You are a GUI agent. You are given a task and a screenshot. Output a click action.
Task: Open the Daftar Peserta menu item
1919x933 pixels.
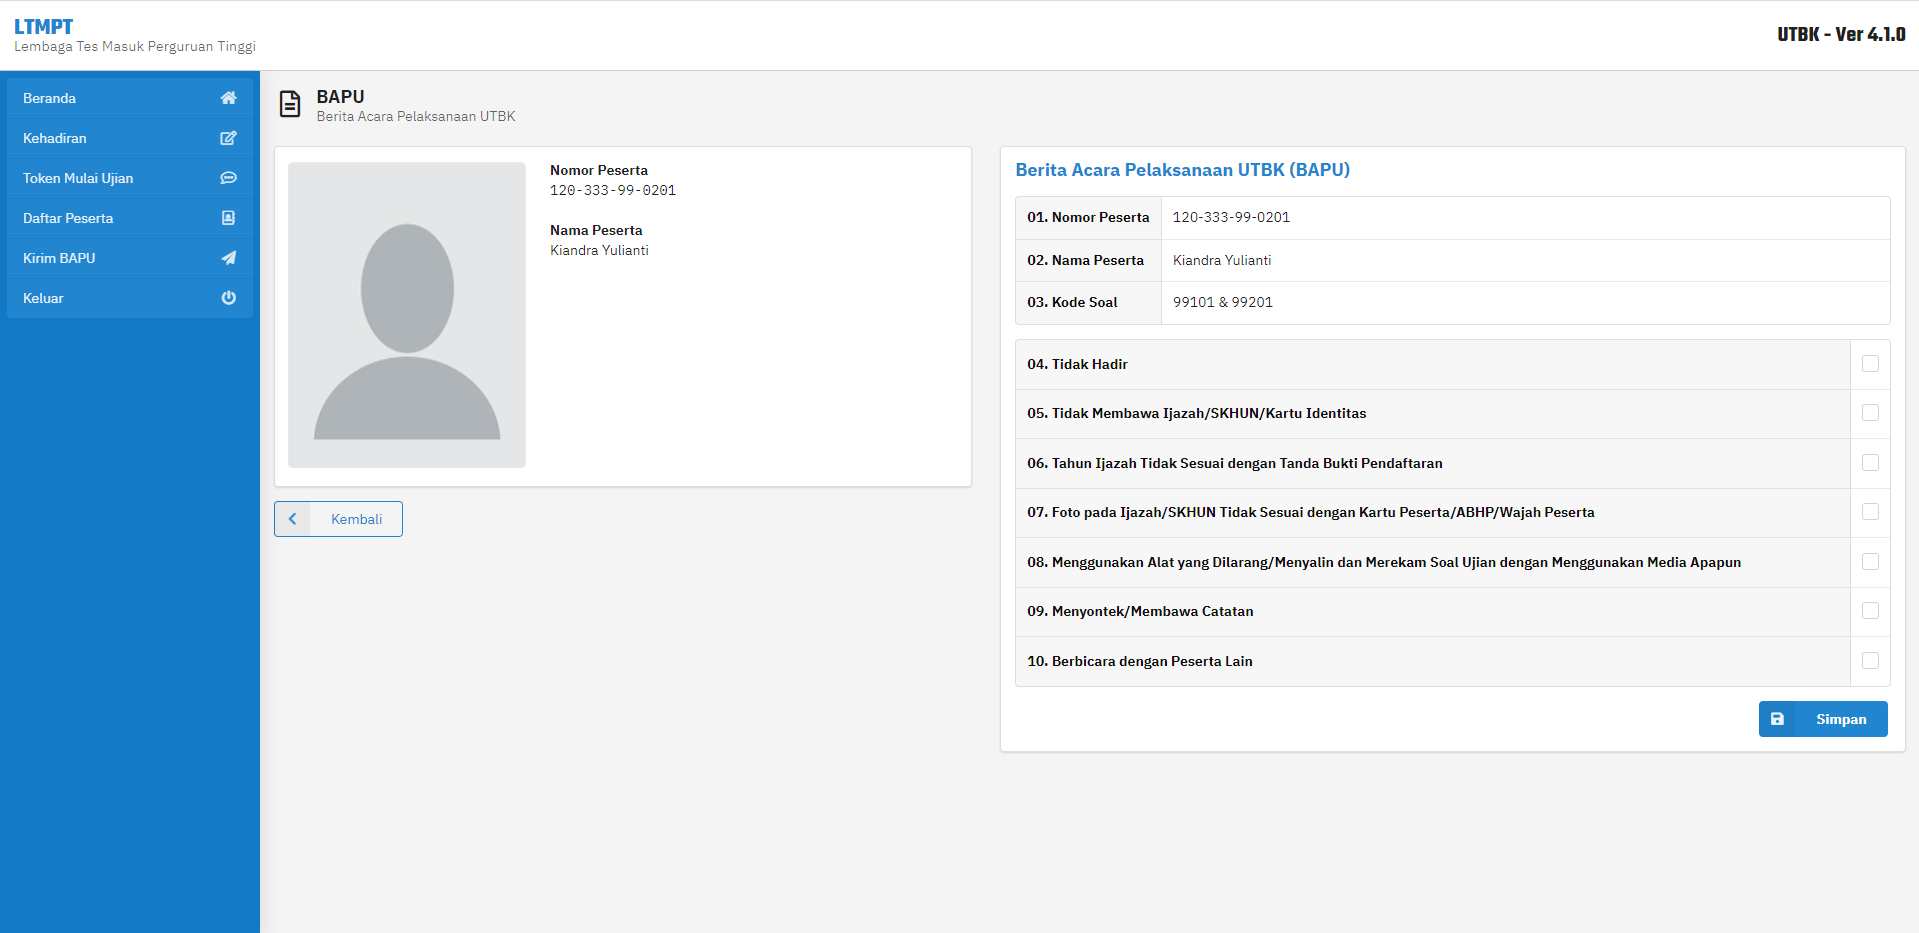pos(130,218)
